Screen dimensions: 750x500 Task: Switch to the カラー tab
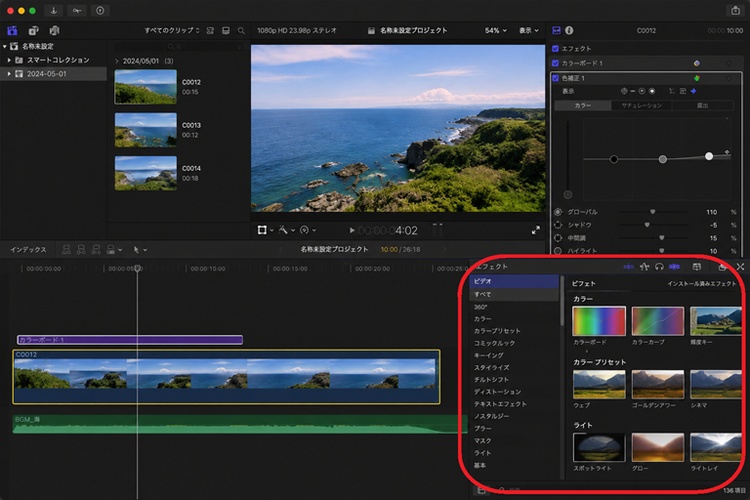tap(583, 105)
